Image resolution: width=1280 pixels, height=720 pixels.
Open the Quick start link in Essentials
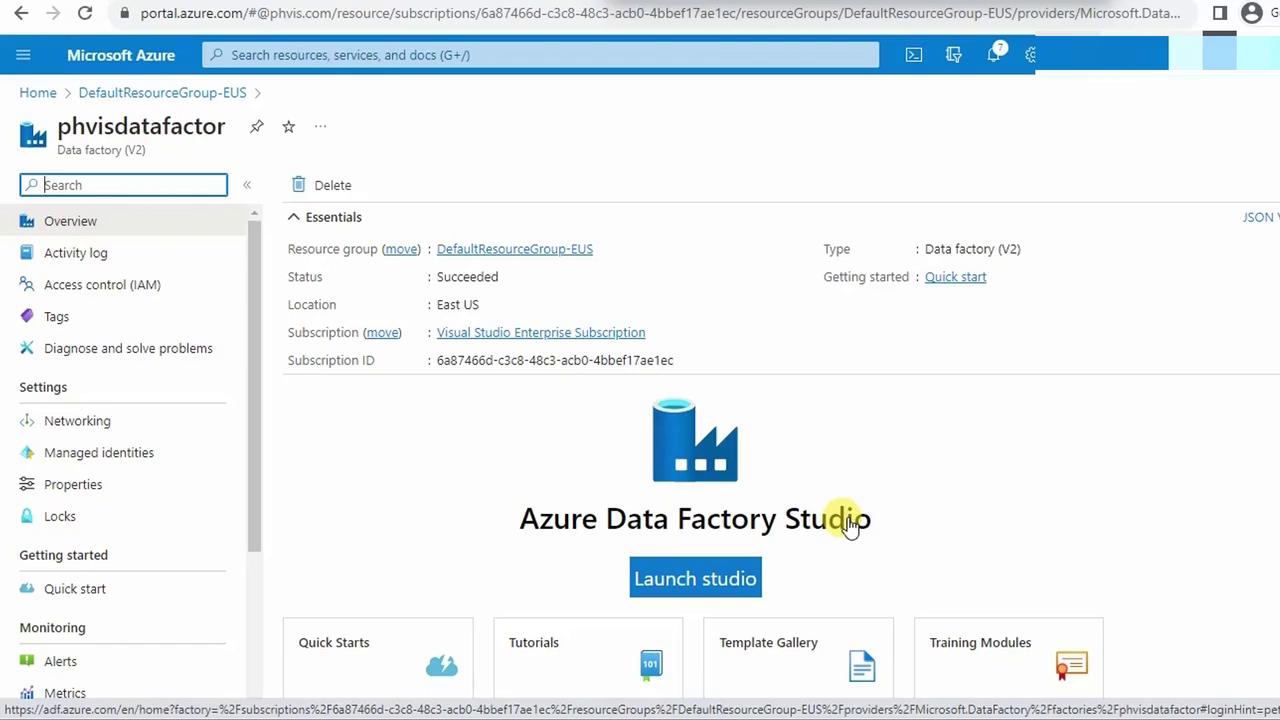956,277
